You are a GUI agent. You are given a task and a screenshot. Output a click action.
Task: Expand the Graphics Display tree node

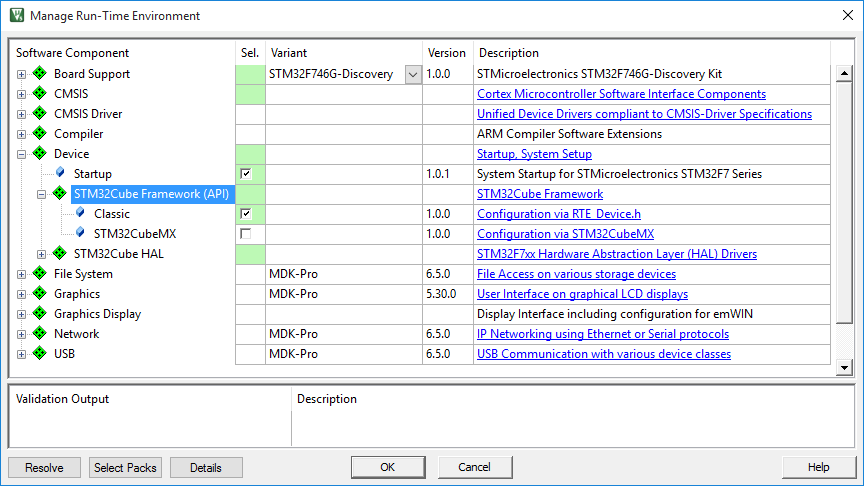coord(21,315)
